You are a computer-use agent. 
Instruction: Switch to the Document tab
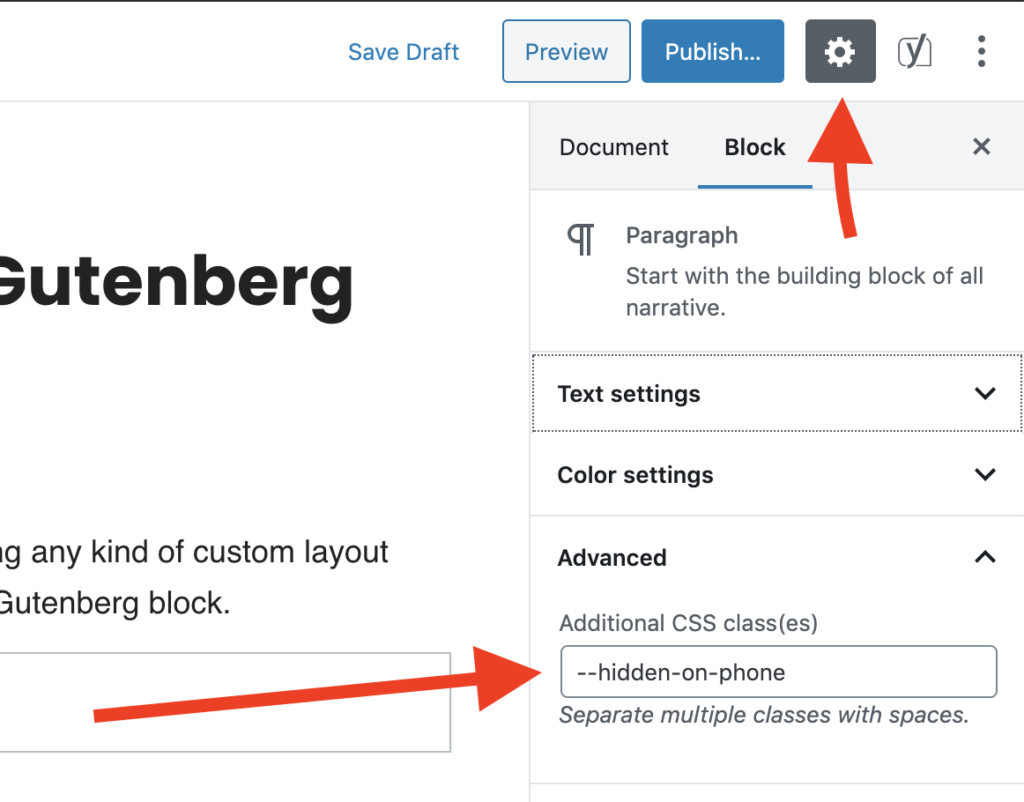tap(614, 147)
